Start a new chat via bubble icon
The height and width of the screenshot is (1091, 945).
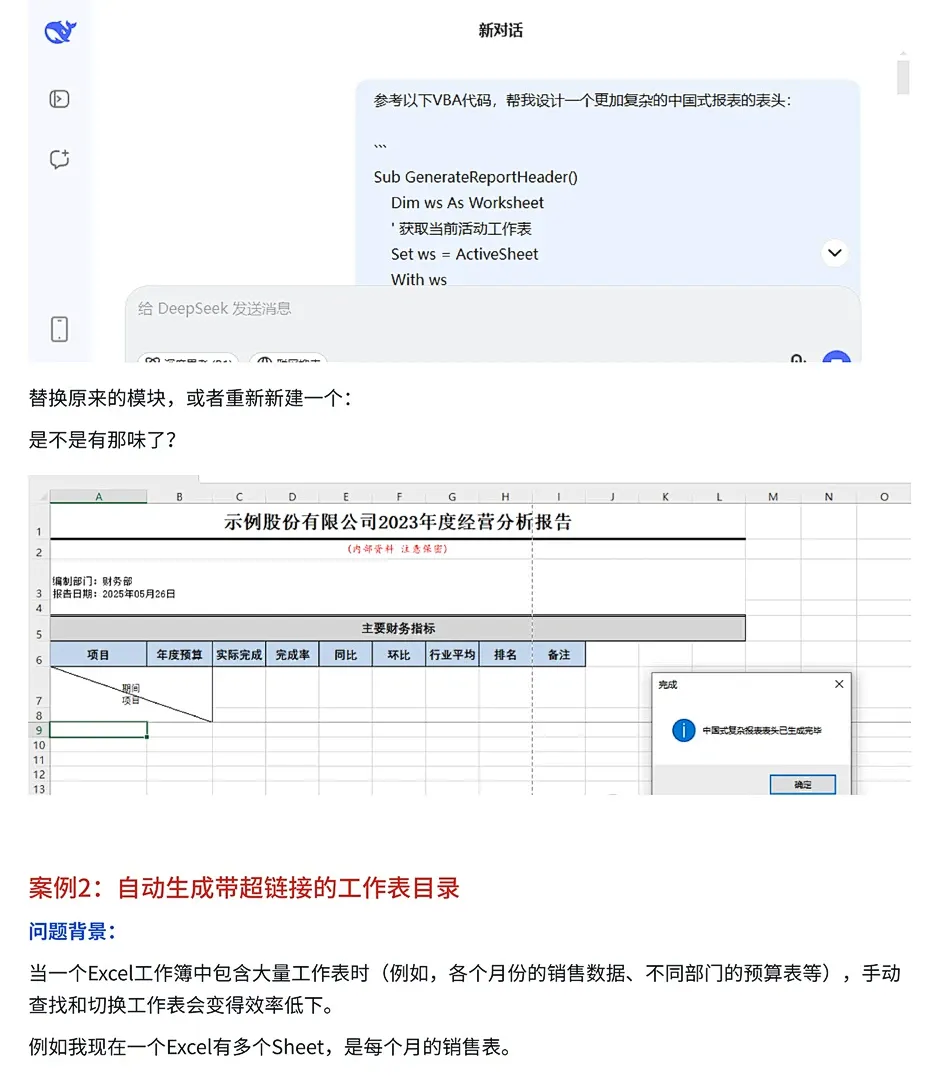point(60,159)
